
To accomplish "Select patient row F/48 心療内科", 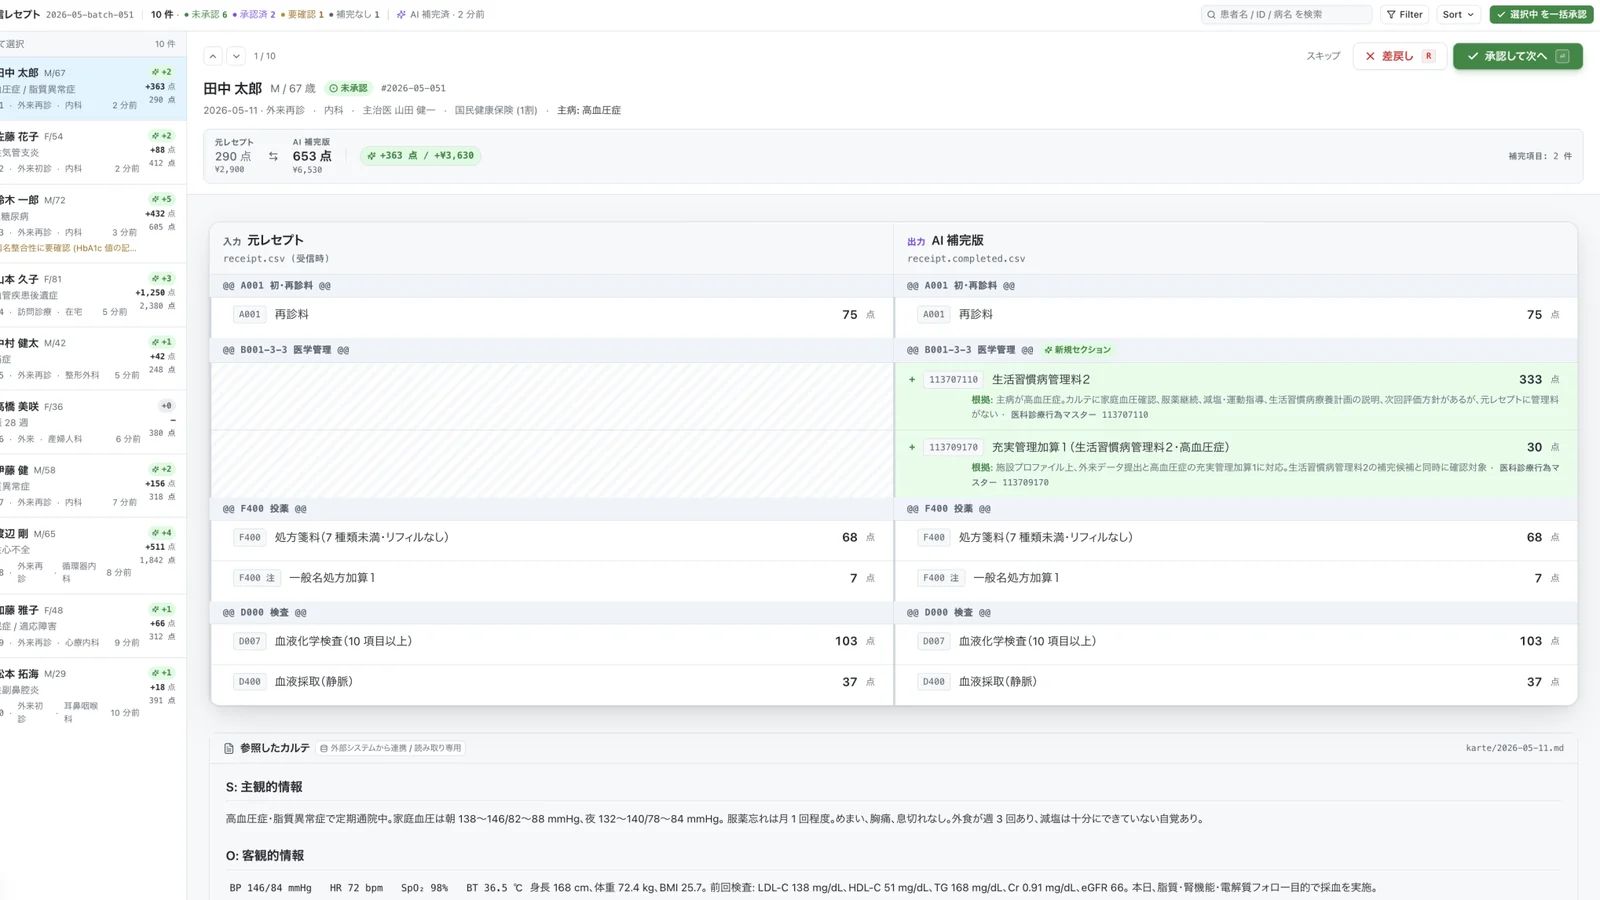I will (93, 626).
